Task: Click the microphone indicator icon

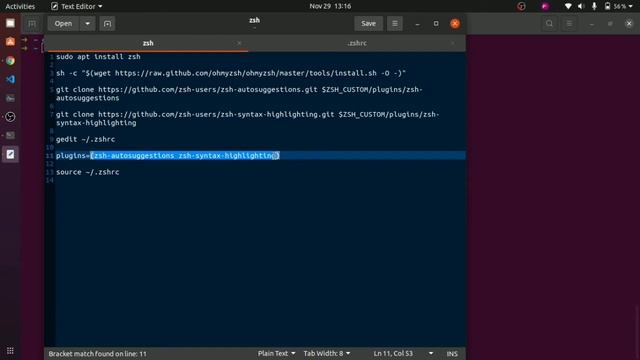Action: pos(594,6)
